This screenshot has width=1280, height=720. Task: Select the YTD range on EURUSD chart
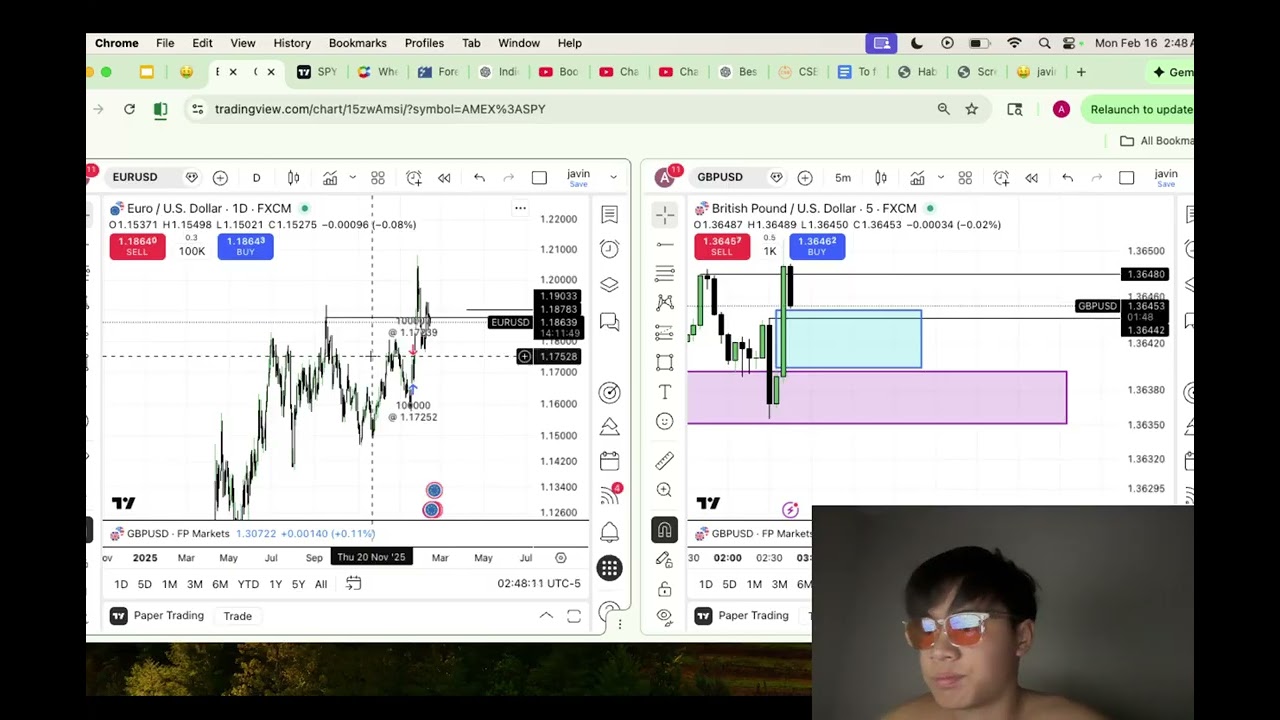point(248,584)
